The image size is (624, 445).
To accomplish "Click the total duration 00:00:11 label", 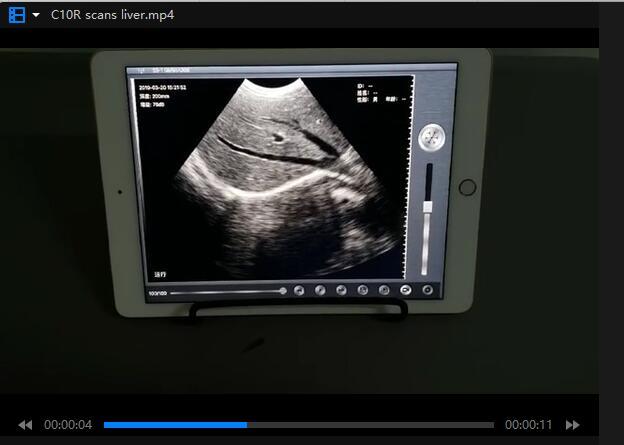I will 528,425.
